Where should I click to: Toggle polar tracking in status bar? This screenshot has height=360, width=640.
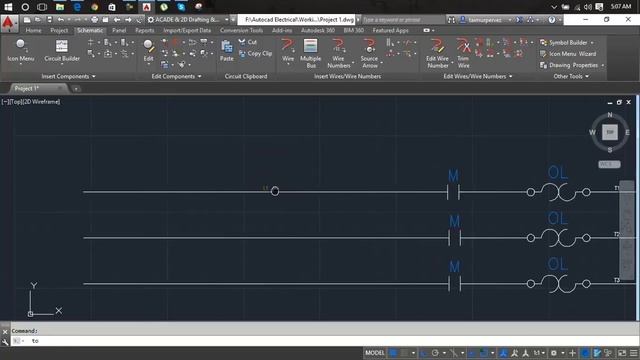(435, 353)
